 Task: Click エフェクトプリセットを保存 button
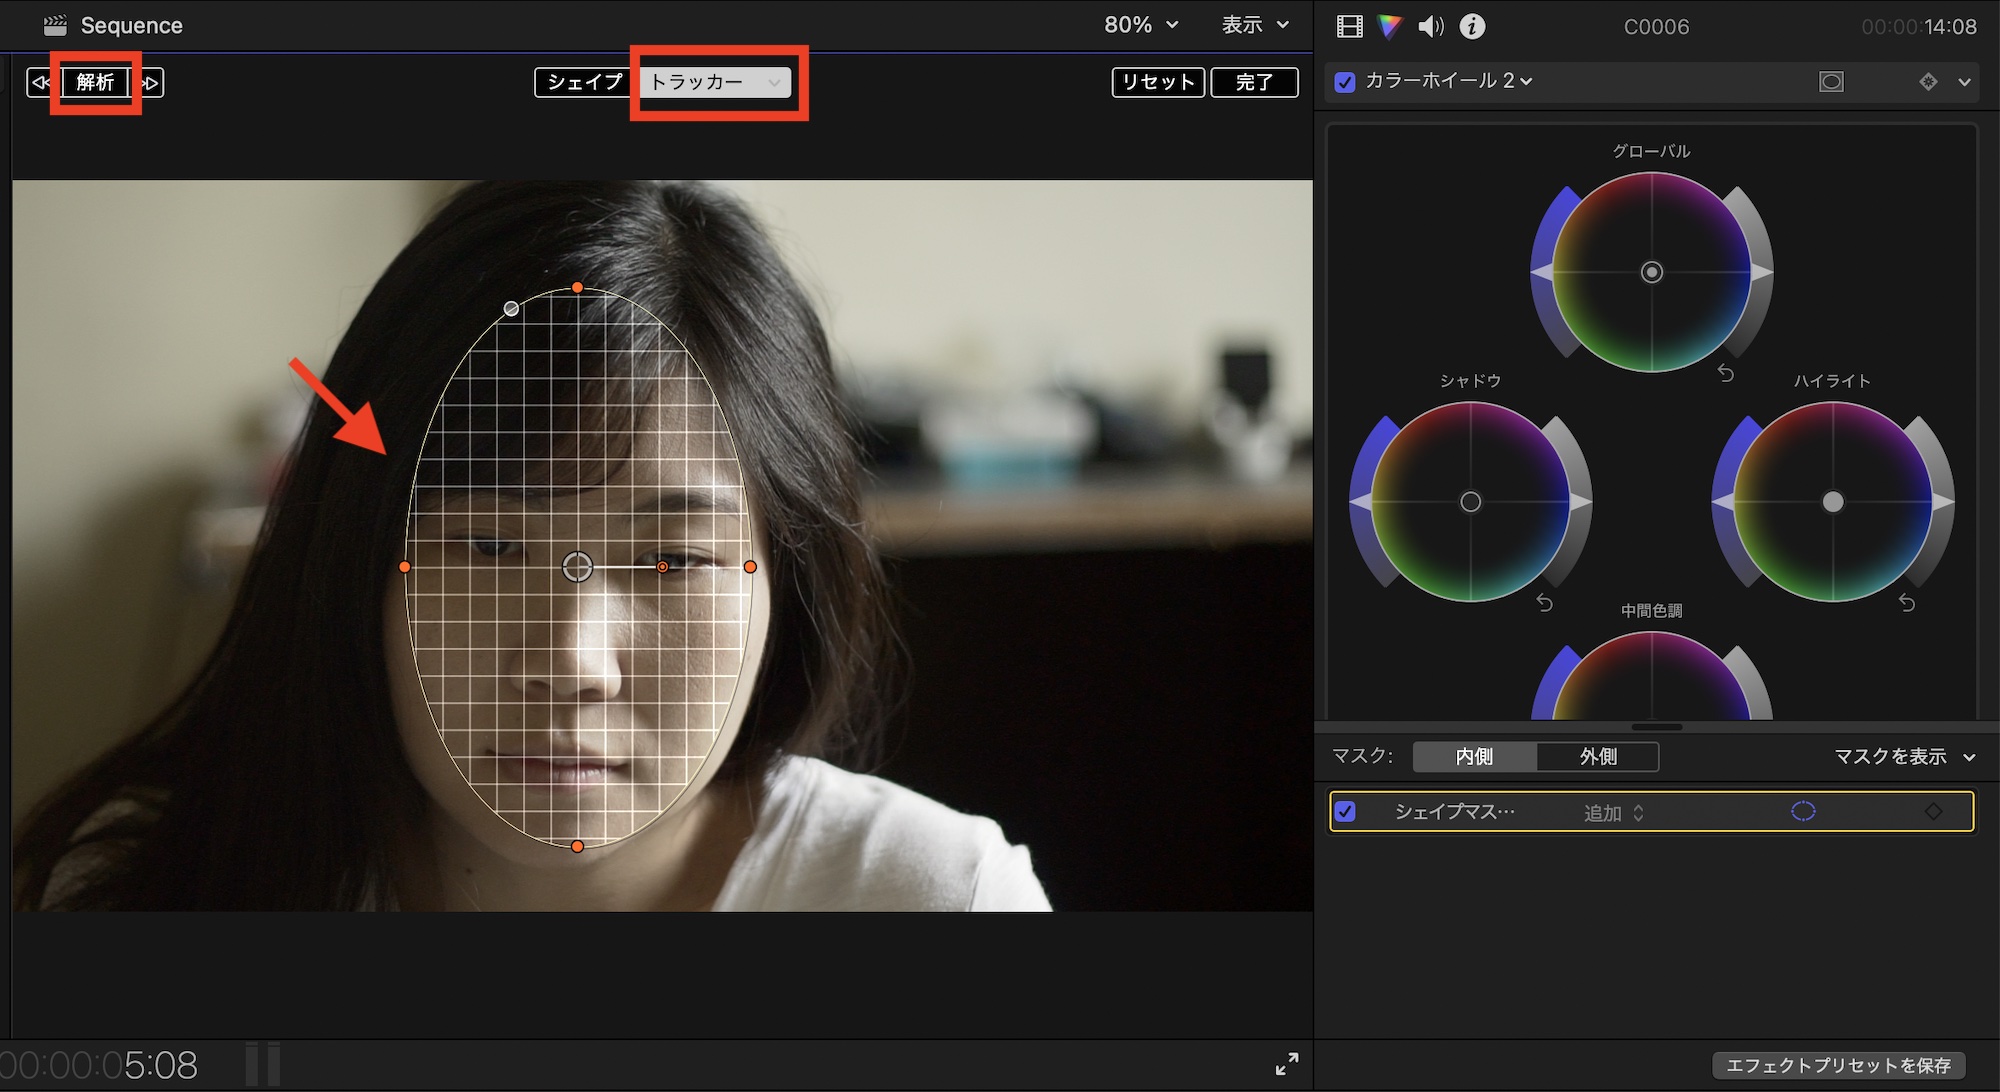coord(1837,1065)
